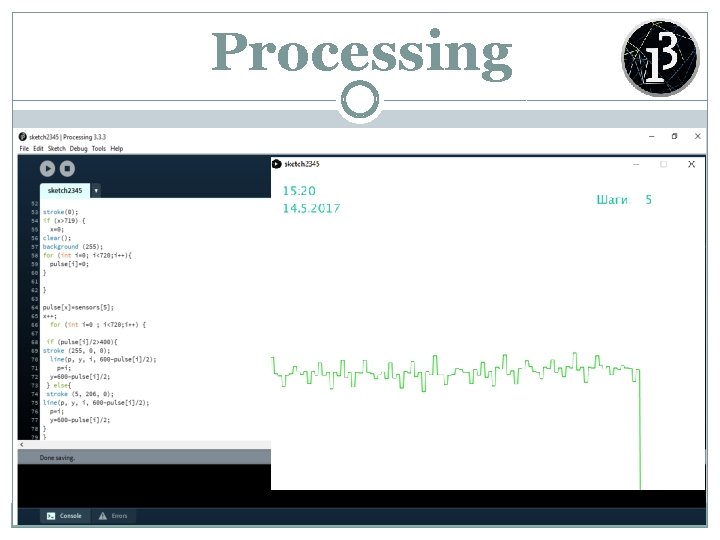Maximize the sketch2345 output window
Screen dimensions: 720x540
664,164
